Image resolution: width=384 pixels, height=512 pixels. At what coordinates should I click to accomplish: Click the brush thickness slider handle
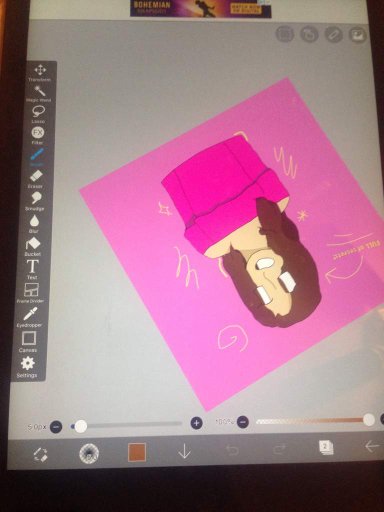pyautogui.click(x=80, y=426)
